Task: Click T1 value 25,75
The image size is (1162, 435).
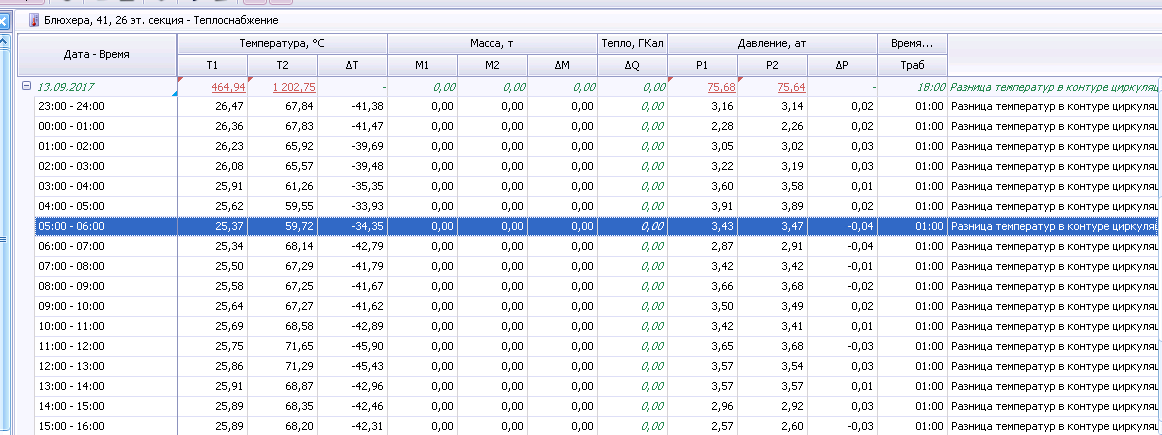Action: click(230, 347)
